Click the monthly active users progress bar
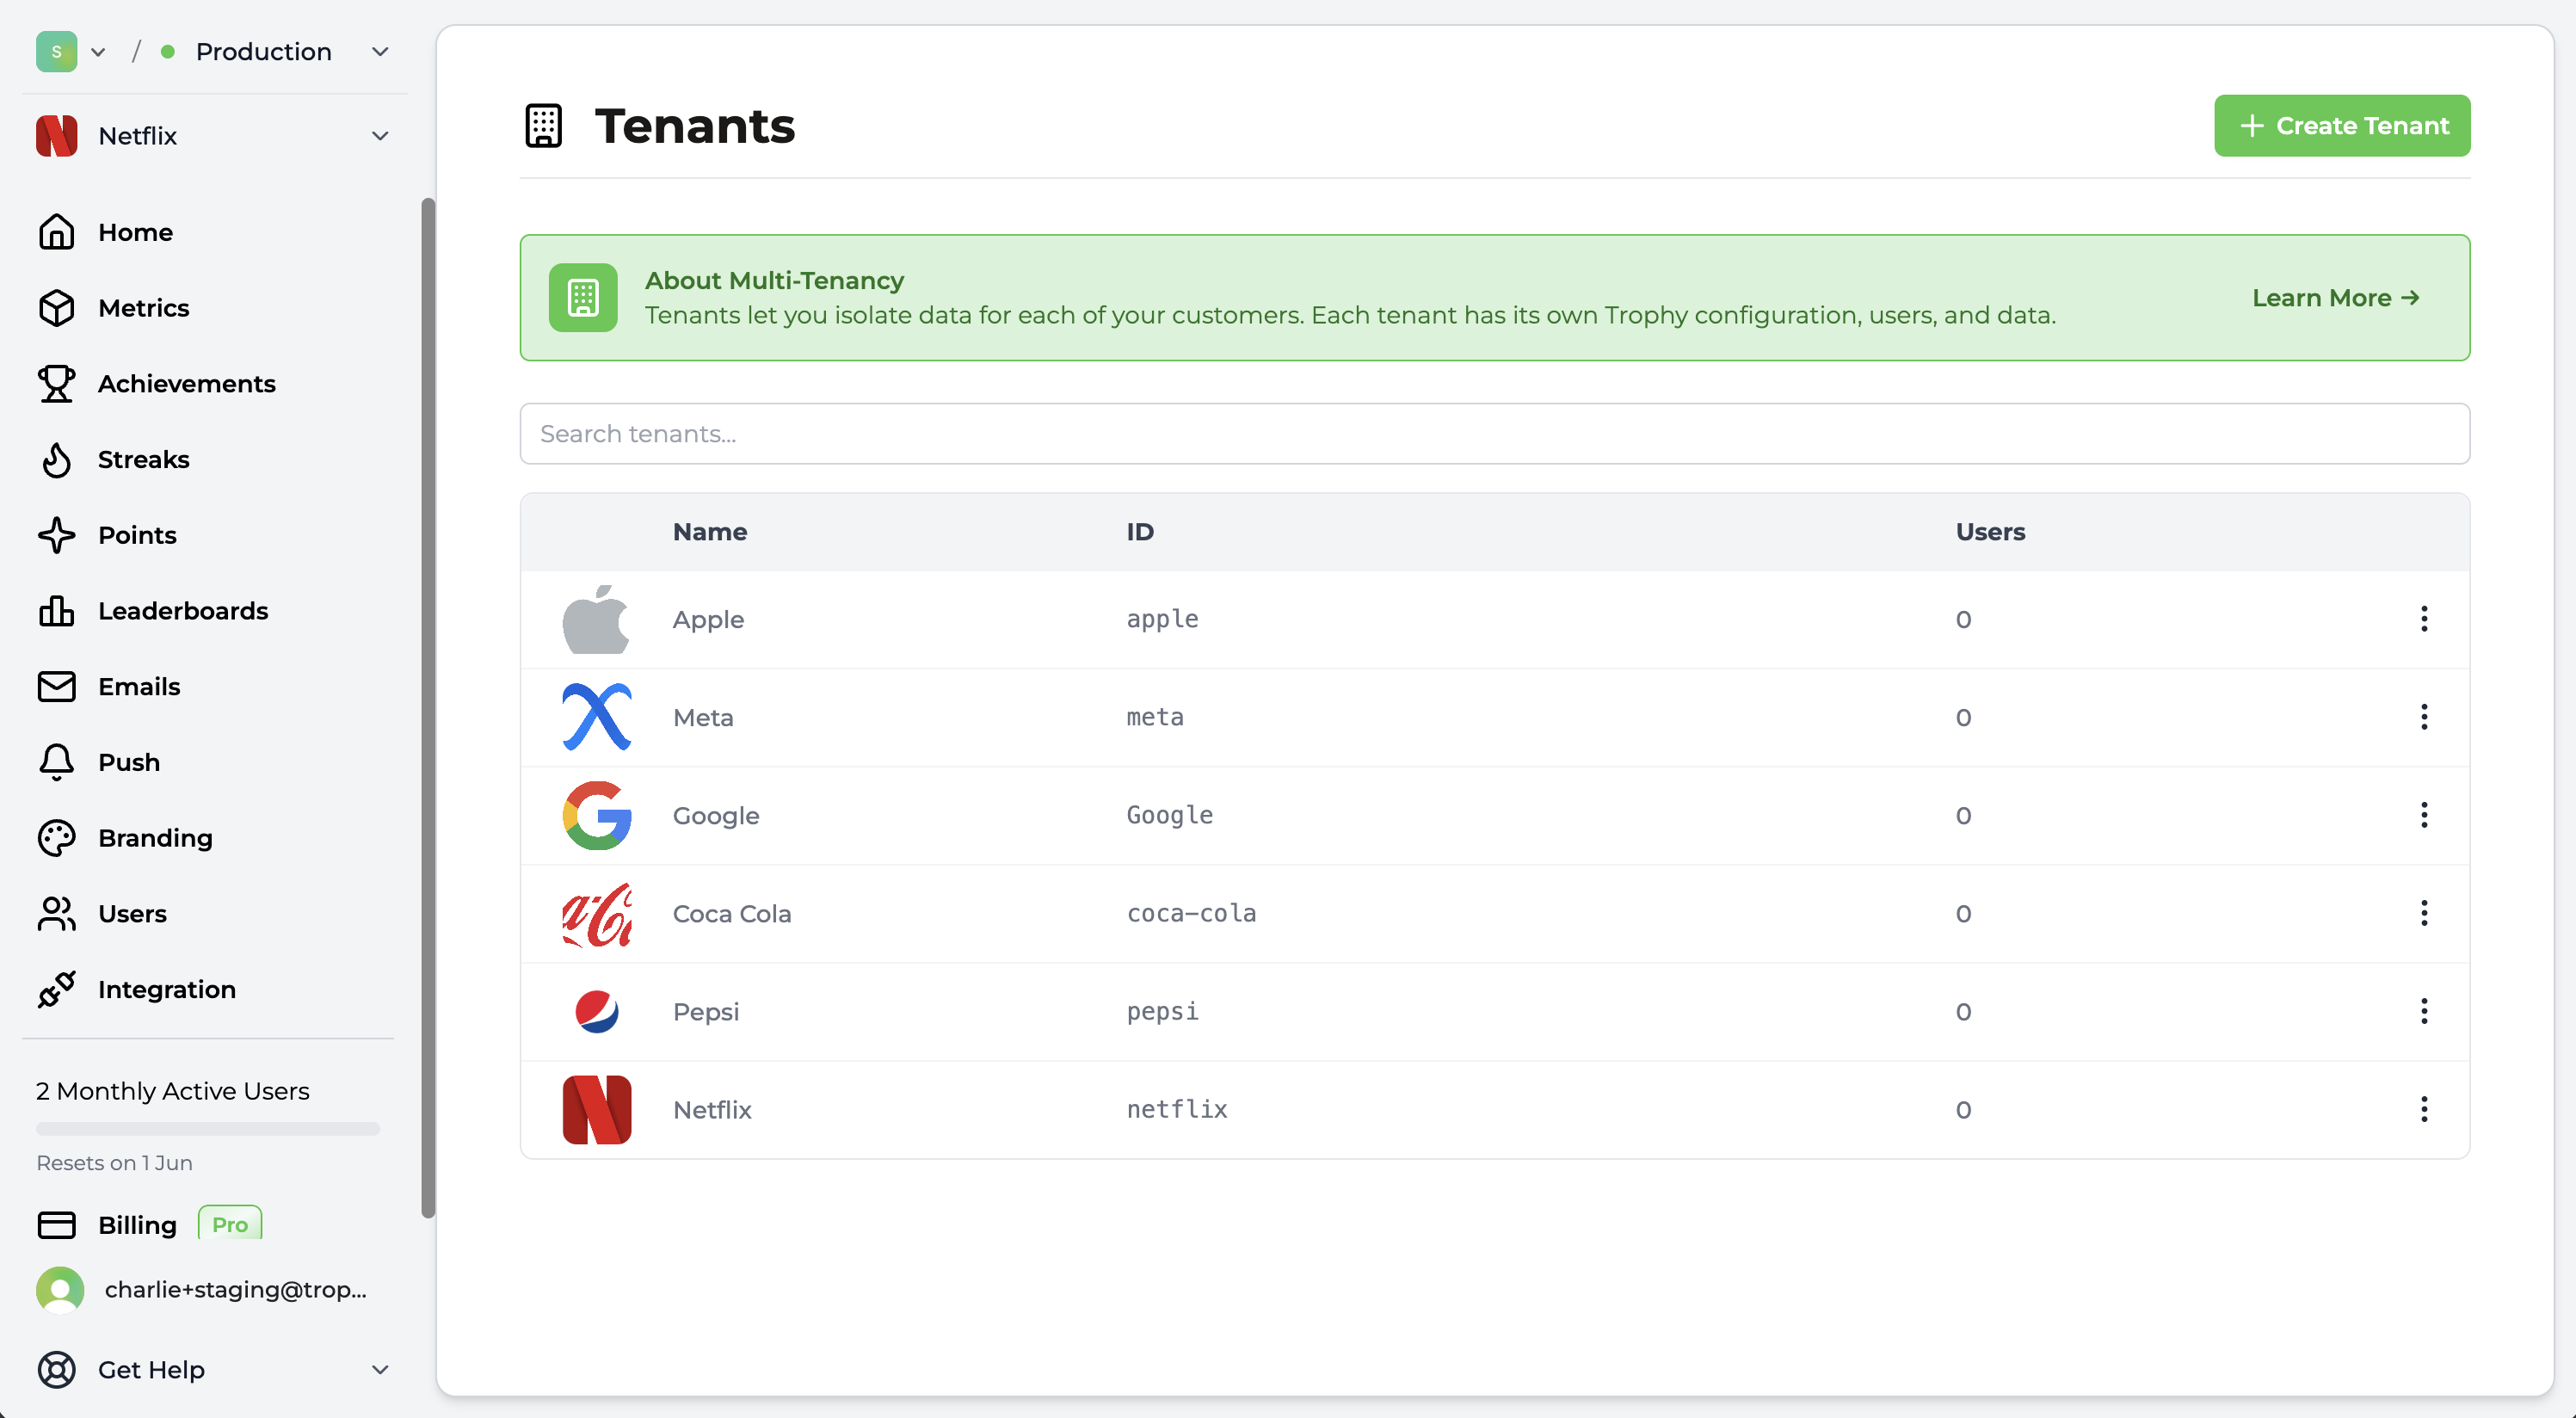This screenshot has height=1418, width=2576. [x=208, y=1129]
